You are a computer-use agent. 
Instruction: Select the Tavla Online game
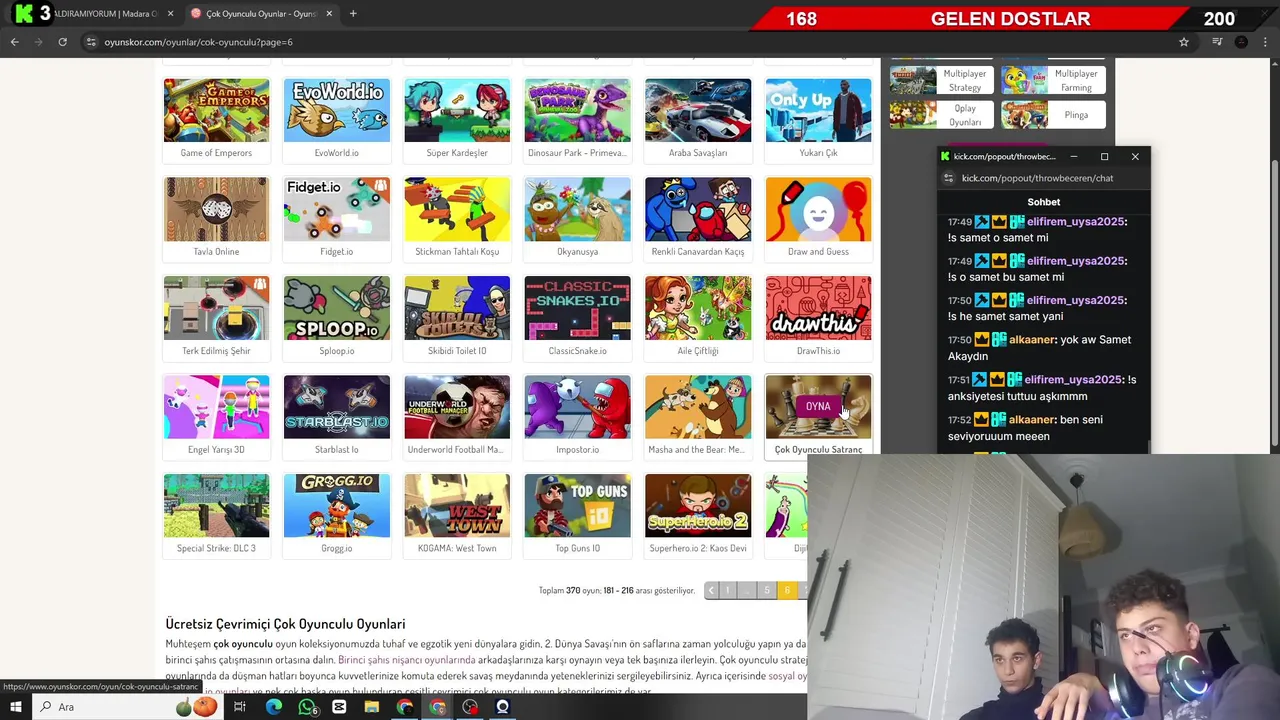pos(216,210)
